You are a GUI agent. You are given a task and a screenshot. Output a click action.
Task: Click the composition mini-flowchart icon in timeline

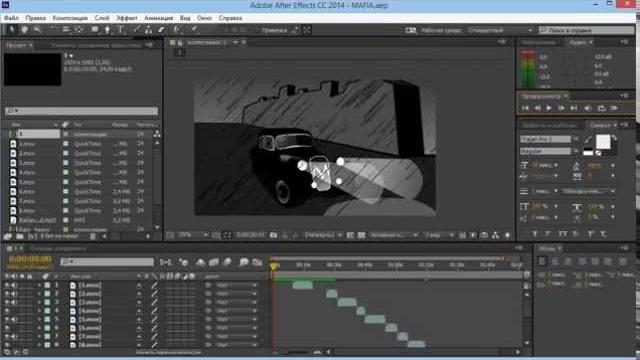[x=166, y=262]
